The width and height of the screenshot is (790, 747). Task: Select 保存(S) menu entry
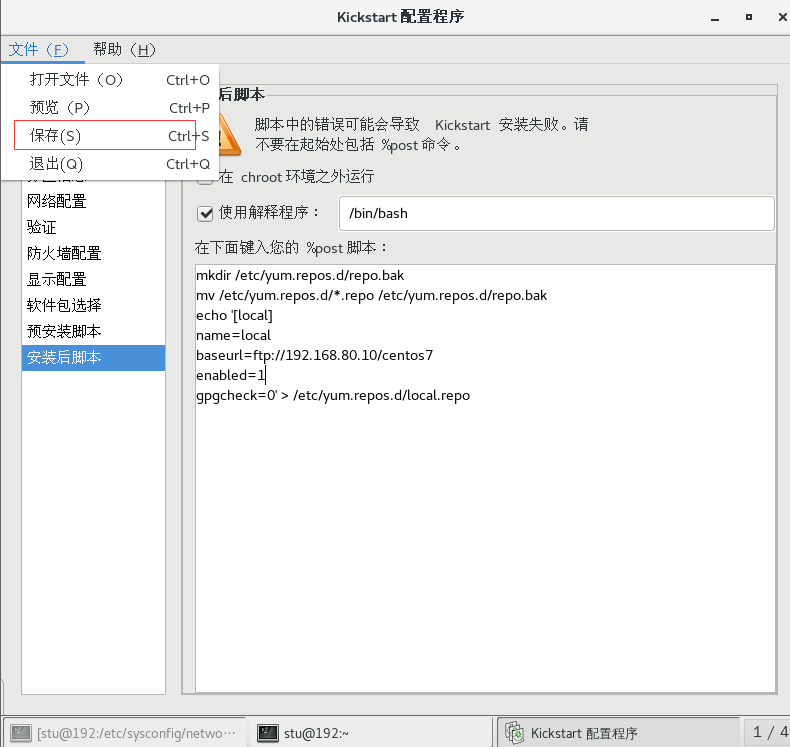pyautogui.click(x=110, y=135)
